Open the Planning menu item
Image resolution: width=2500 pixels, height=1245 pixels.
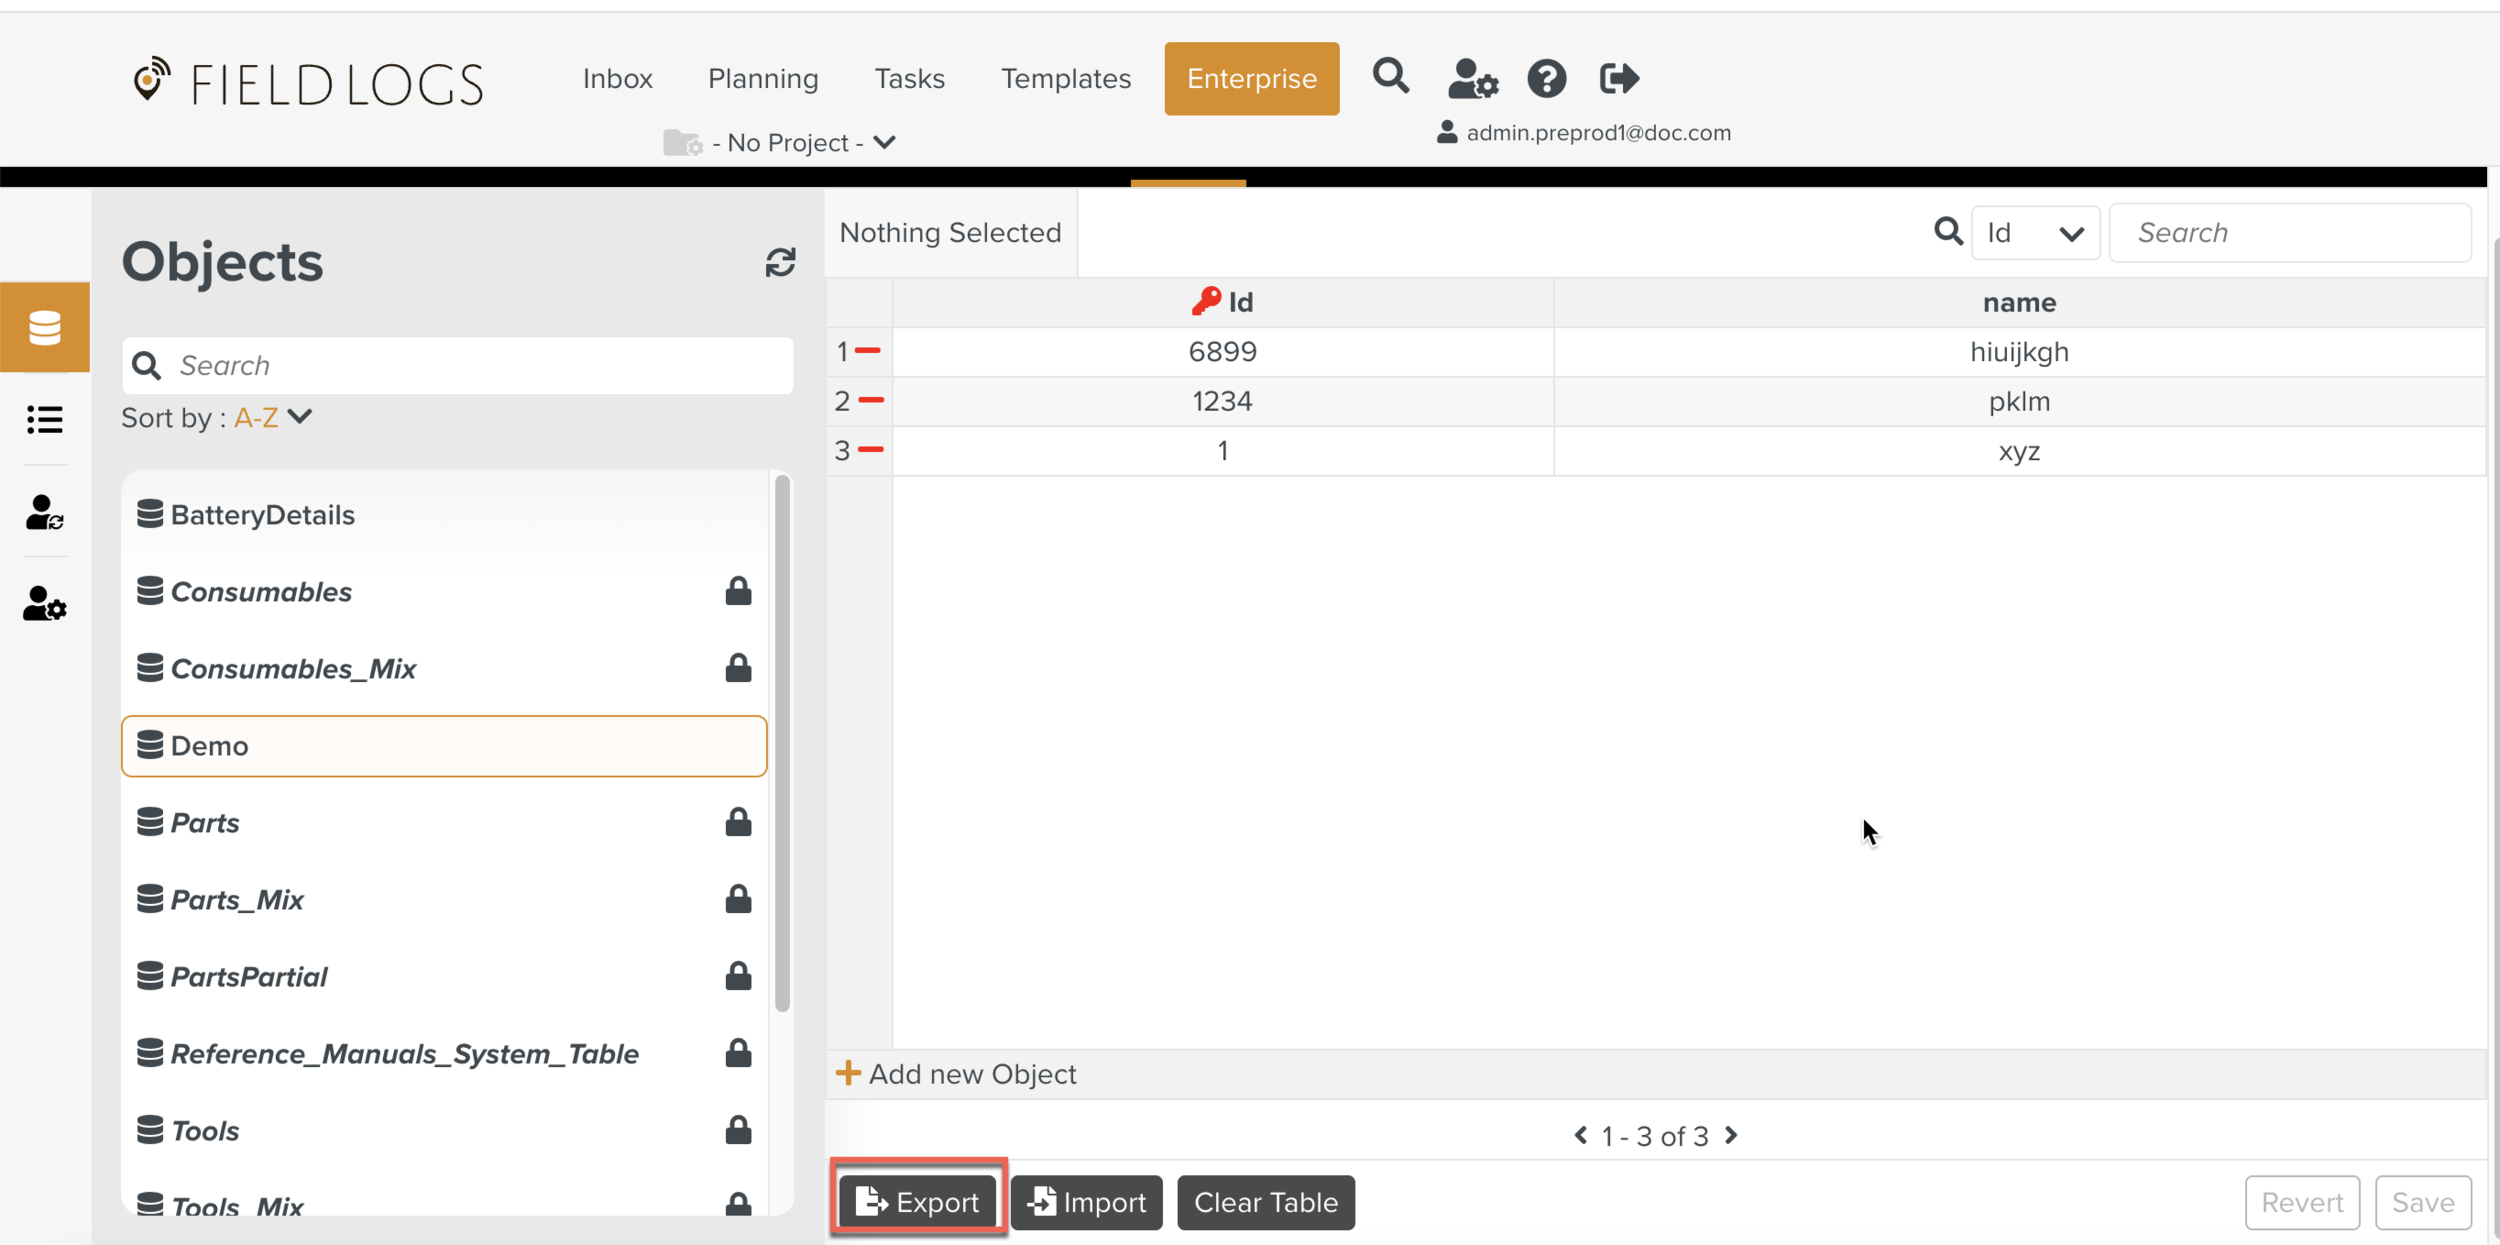click(x=763, y=78)
